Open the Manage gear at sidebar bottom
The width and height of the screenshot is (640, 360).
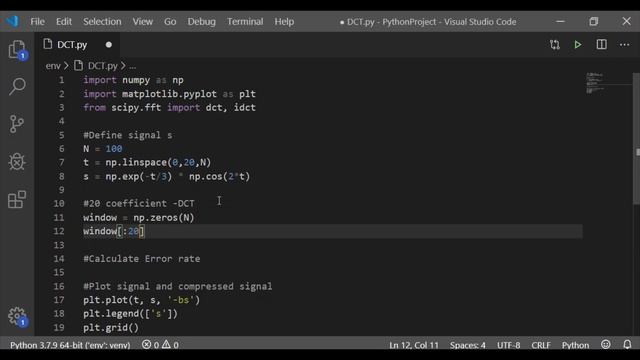pos(17,317)
